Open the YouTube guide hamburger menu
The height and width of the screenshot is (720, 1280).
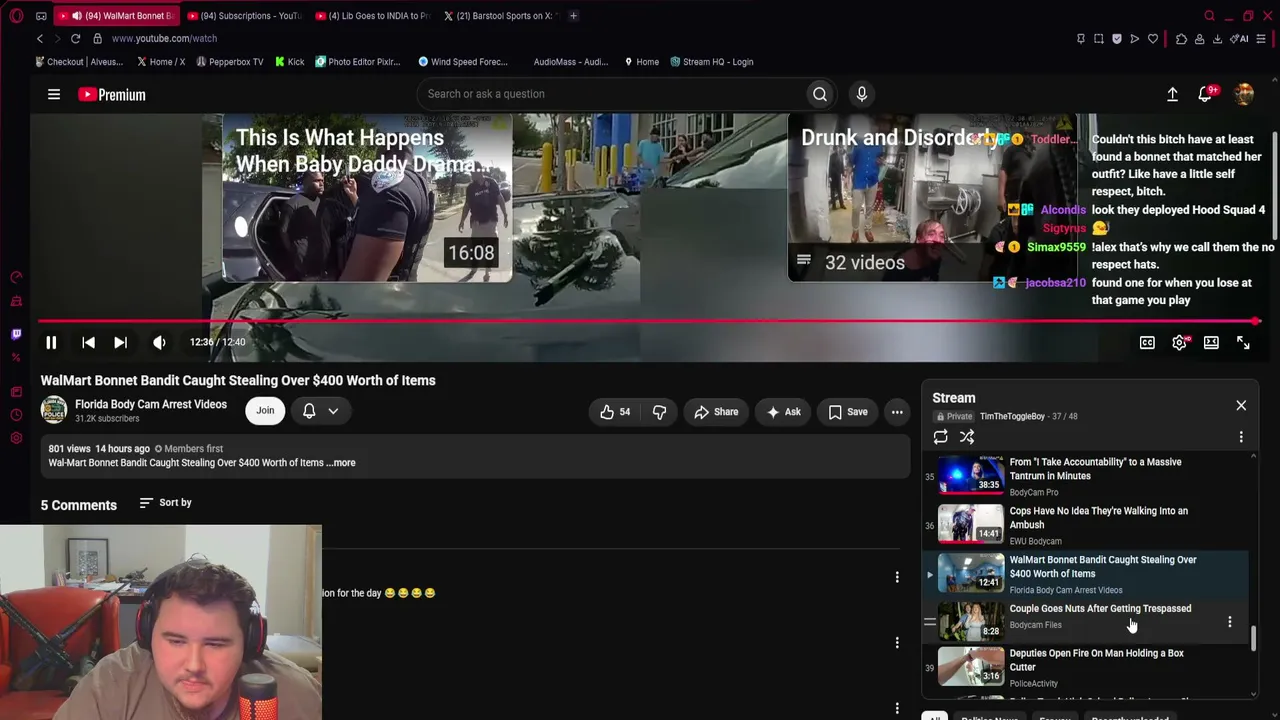point(54,94)
